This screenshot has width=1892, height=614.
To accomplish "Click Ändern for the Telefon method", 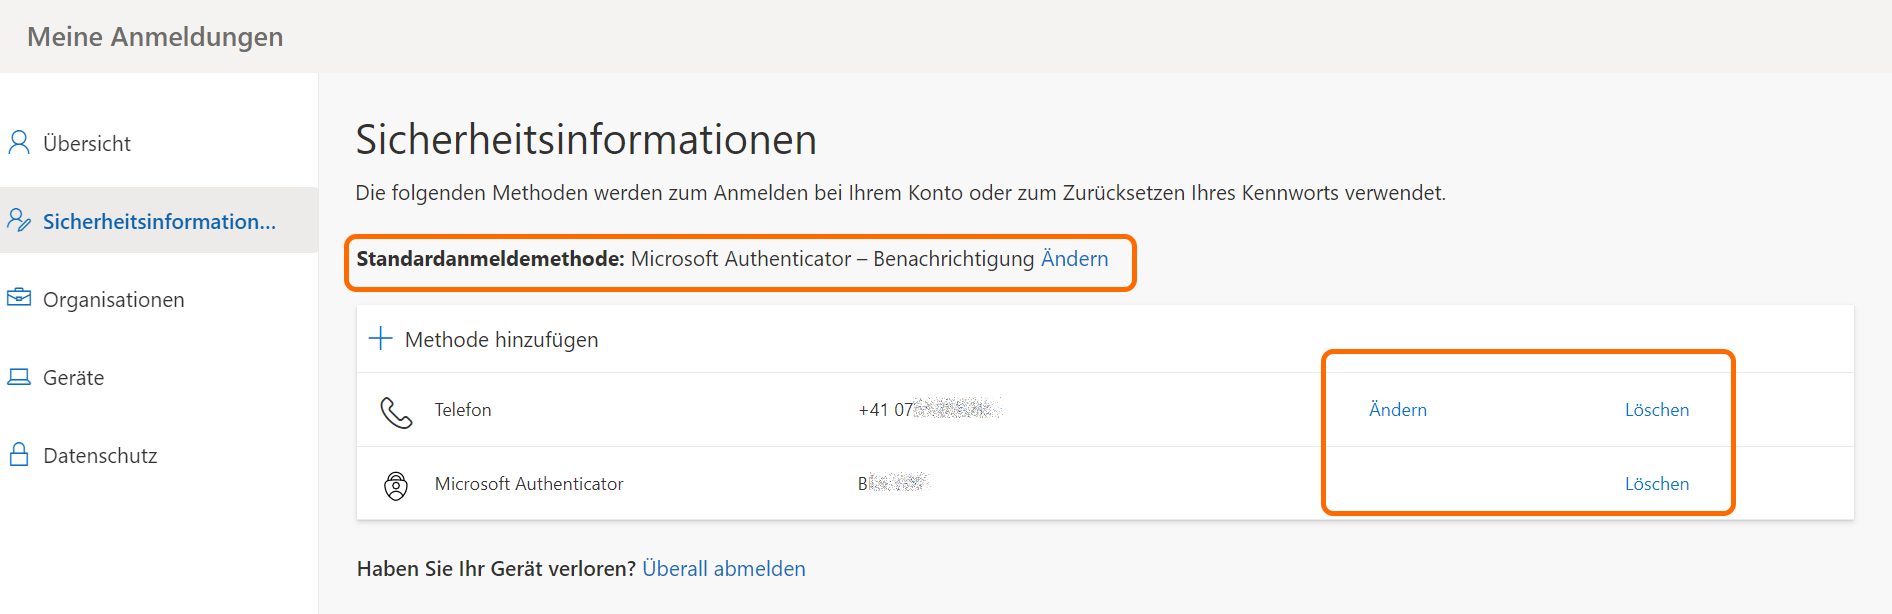I will tap(1397, 410).
